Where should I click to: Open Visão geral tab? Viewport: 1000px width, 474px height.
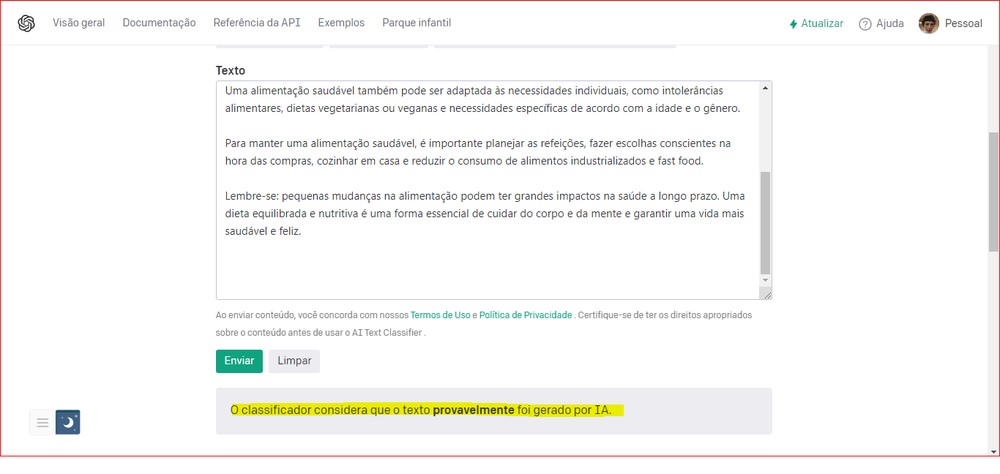tap(79, 23)
